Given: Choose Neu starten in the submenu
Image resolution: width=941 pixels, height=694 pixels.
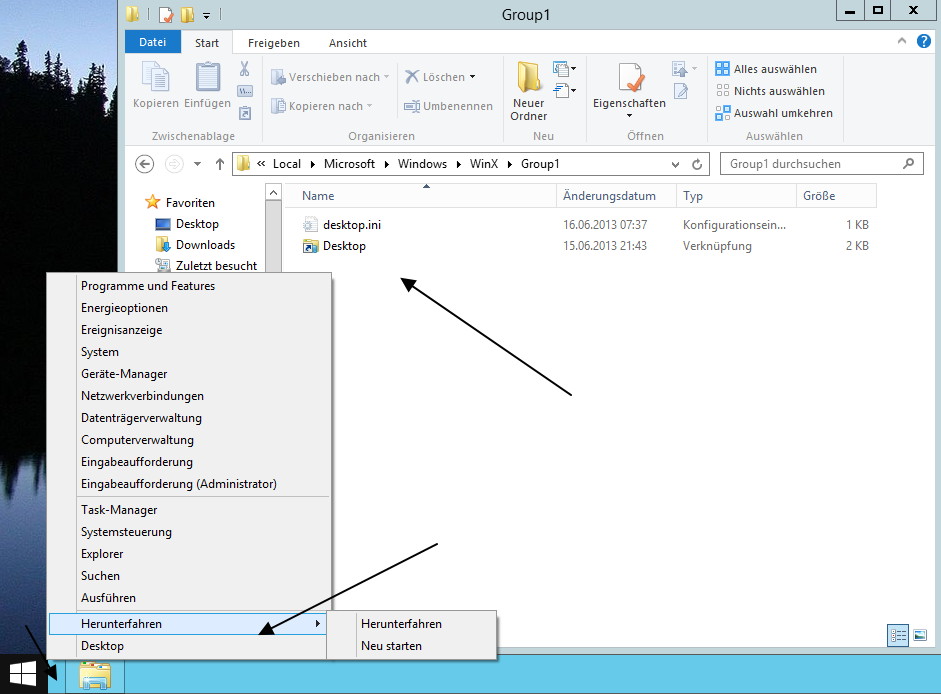Looking at the screenshot, I should 412,646.
